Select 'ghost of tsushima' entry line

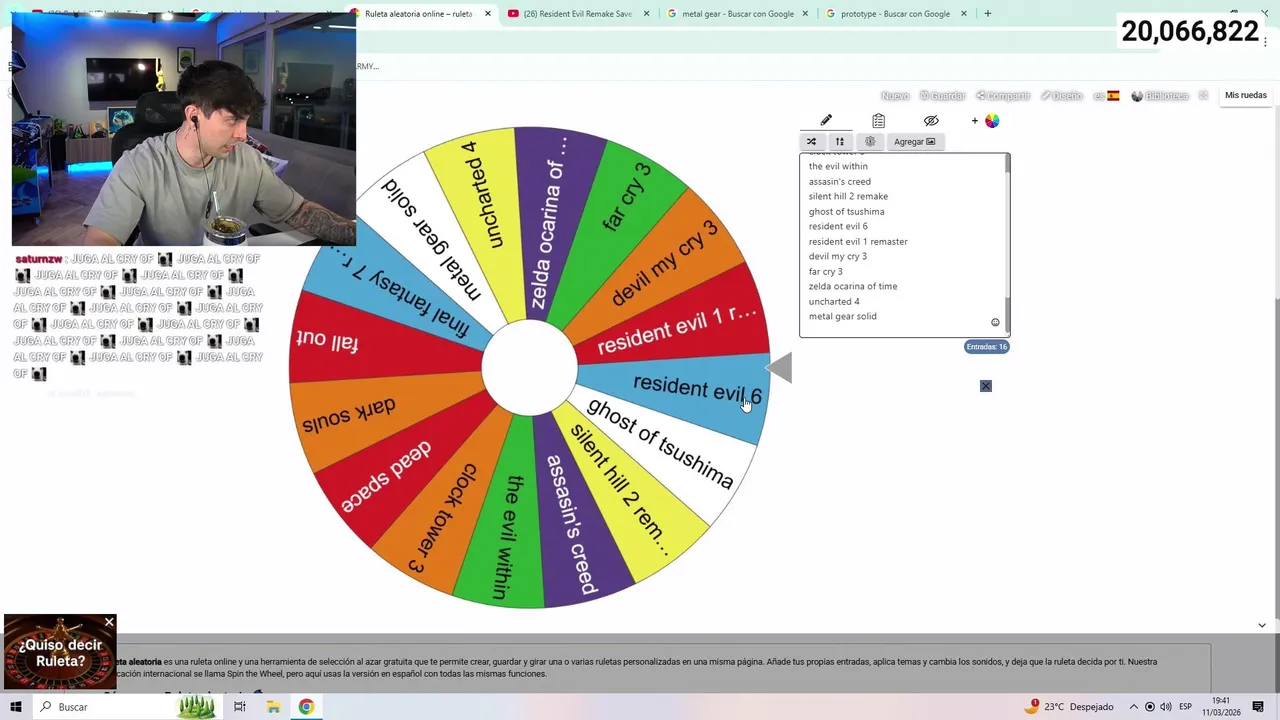[x=846, y=211]
